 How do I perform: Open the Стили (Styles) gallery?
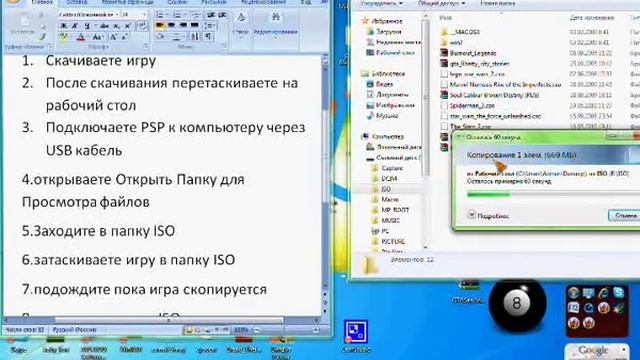pos(240,24)
